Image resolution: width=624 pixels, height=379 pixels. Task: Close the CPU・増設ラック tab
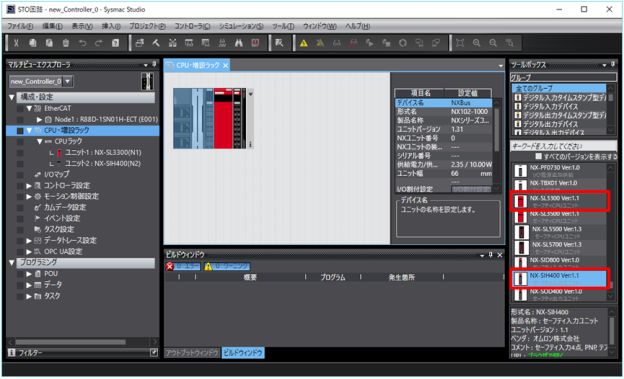click(x=226, y=65)
